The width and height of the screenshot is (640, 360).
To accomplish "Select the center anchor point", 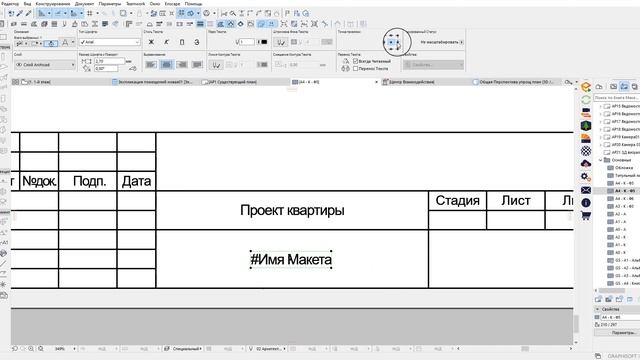I will click(x=391, y=42).
